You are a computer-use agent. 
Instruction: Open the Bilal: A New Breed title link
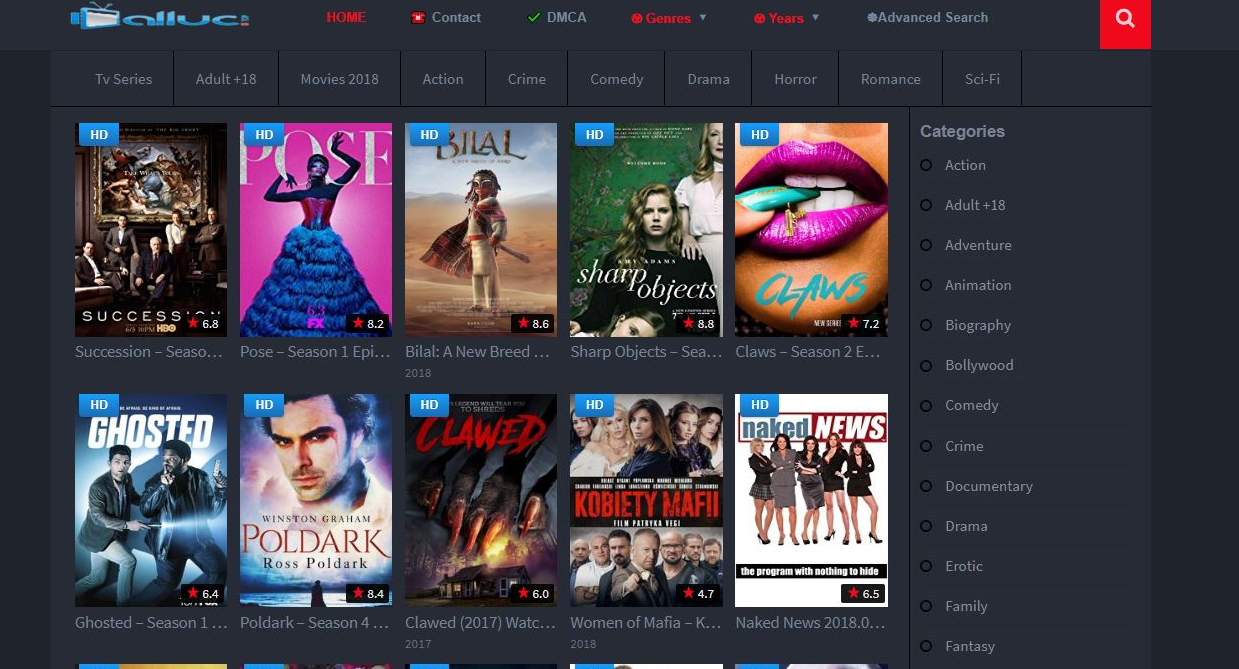pos(478,352)
